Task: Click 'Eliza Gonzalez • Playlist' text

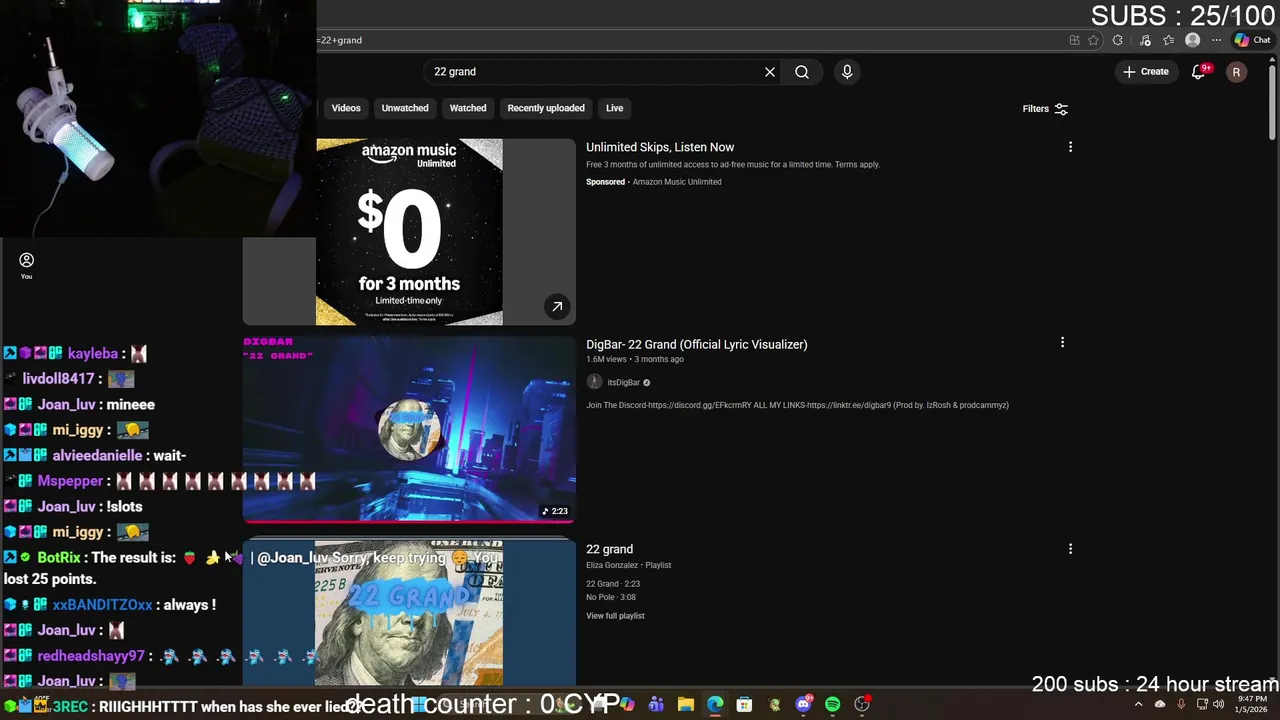Action: tap(628, 565)
